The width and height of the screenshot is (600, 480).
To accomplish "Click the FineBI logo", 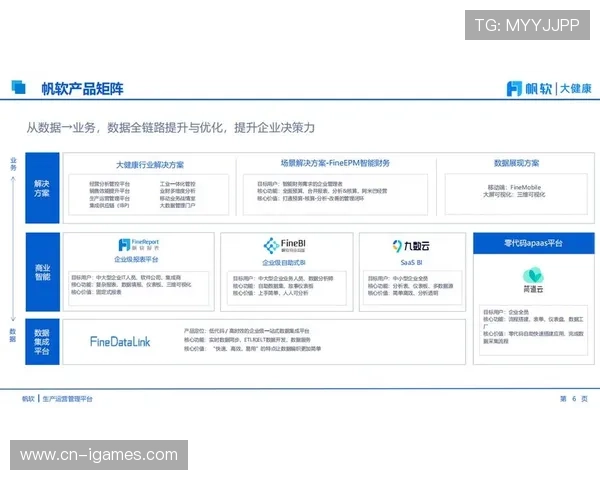I will (x=285, y=245).
